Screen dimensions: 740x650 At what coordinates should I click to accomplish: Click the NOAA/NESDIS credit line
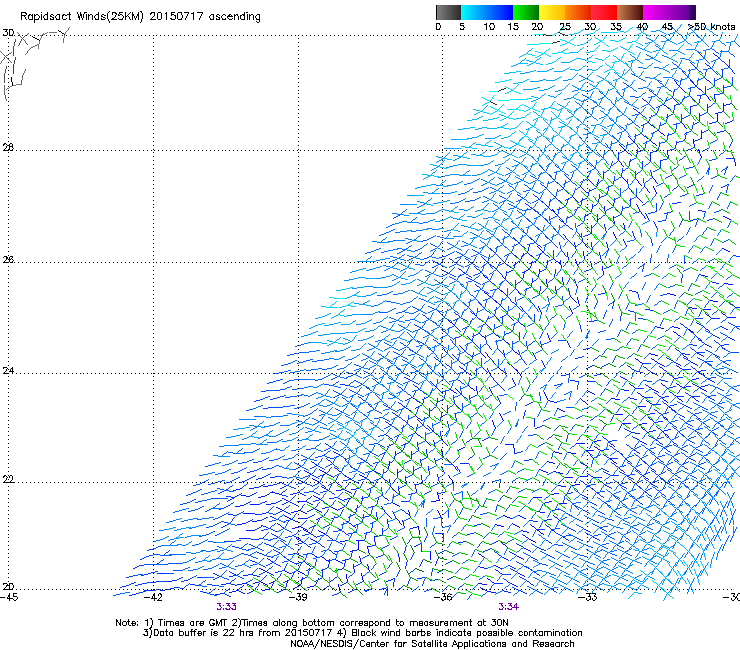432,644
